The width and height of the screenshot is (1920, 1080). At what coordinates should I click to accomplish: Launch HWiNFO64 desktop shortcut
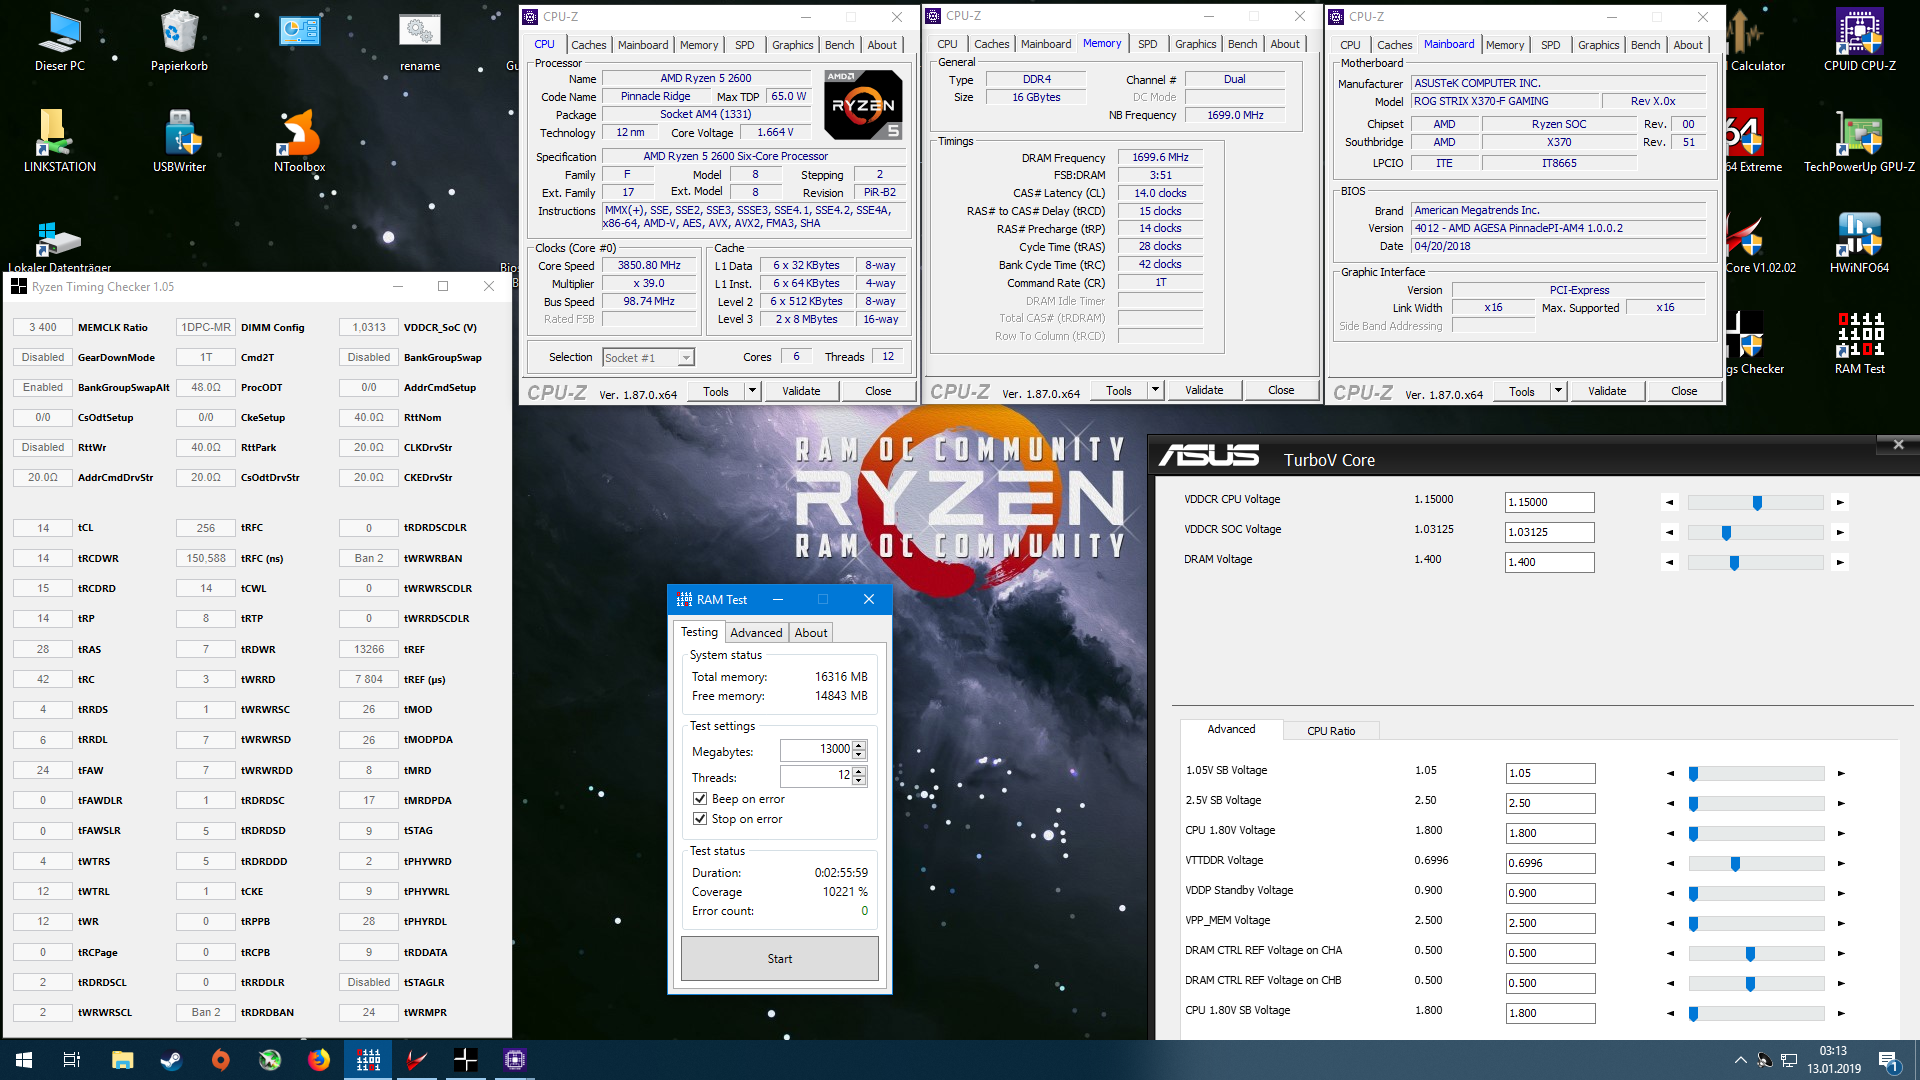tap(1860, 242)
